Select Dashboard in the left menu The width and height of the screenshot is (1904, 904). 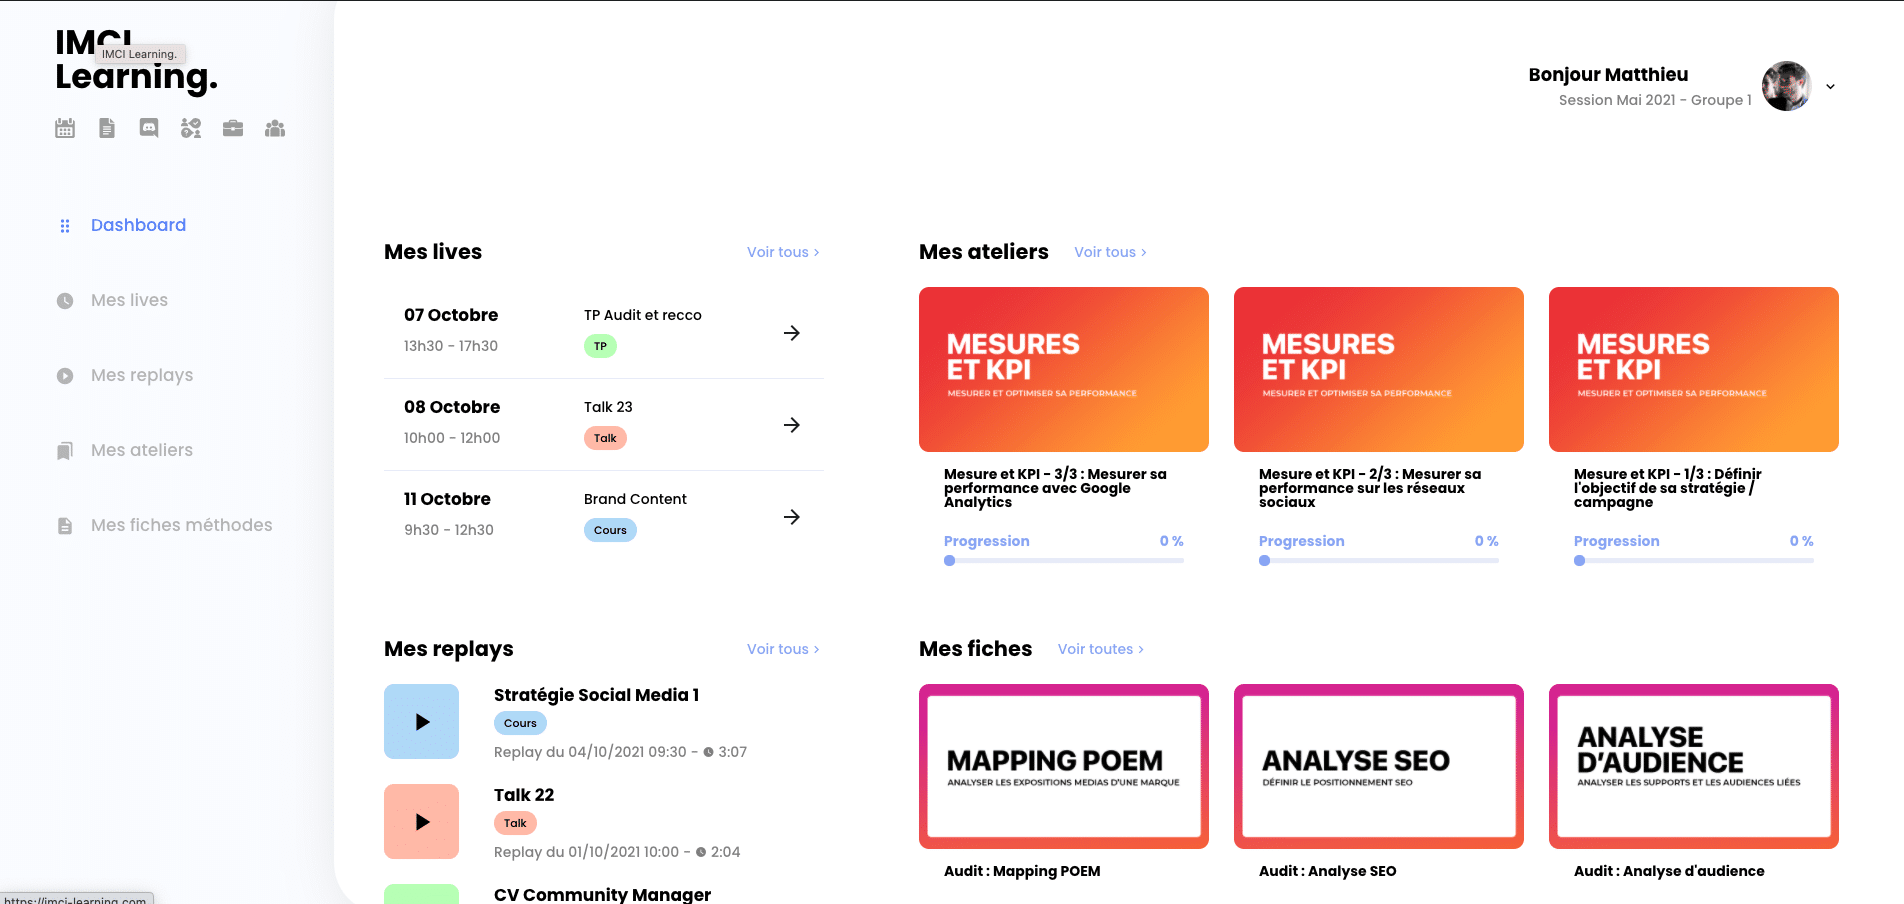pyautogui.click(x=138, y=225)
